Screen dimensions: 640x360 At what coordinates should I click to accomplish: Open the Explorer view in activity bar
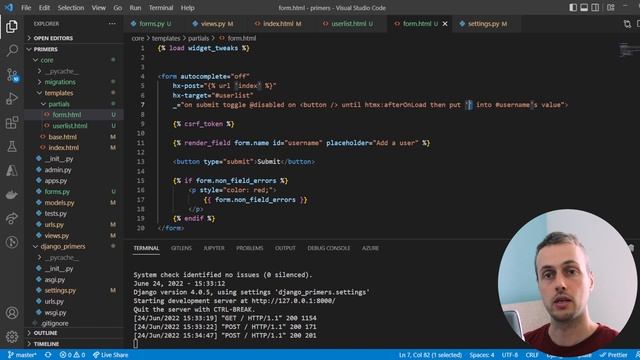pyautogui.click(x=12, y=27)
